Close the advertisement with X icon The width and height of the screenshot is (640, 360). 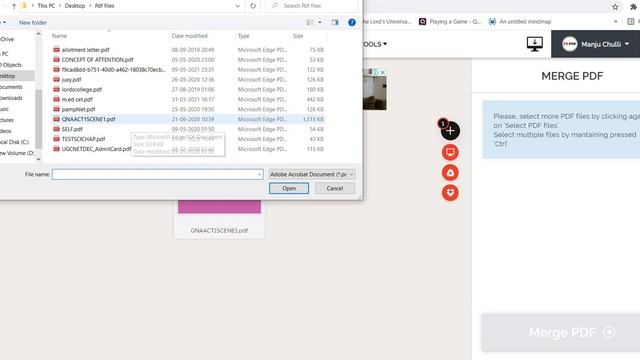point(382,72)
